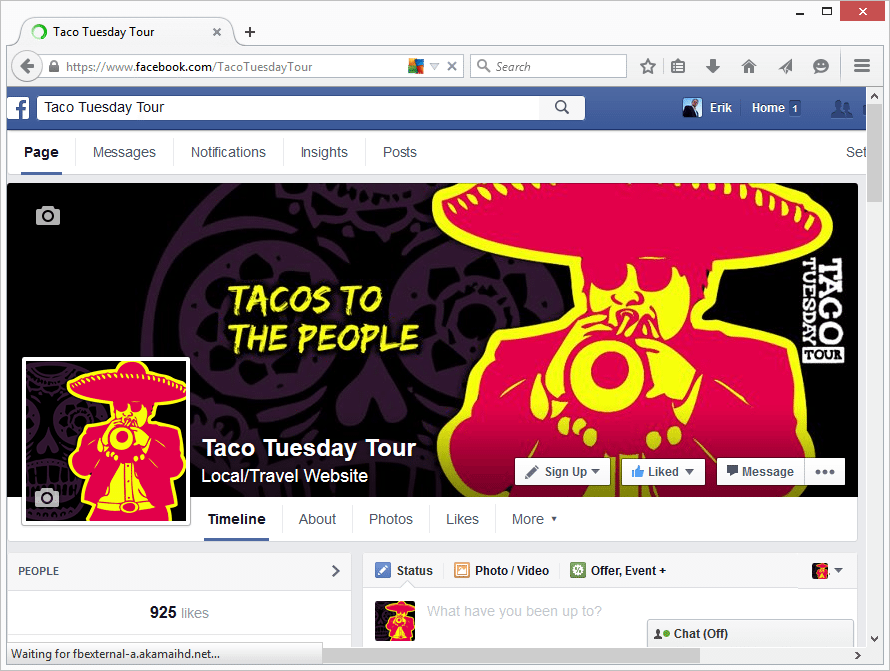Click the chat smiley toolbar icon
890x671 pixels.
821,66
